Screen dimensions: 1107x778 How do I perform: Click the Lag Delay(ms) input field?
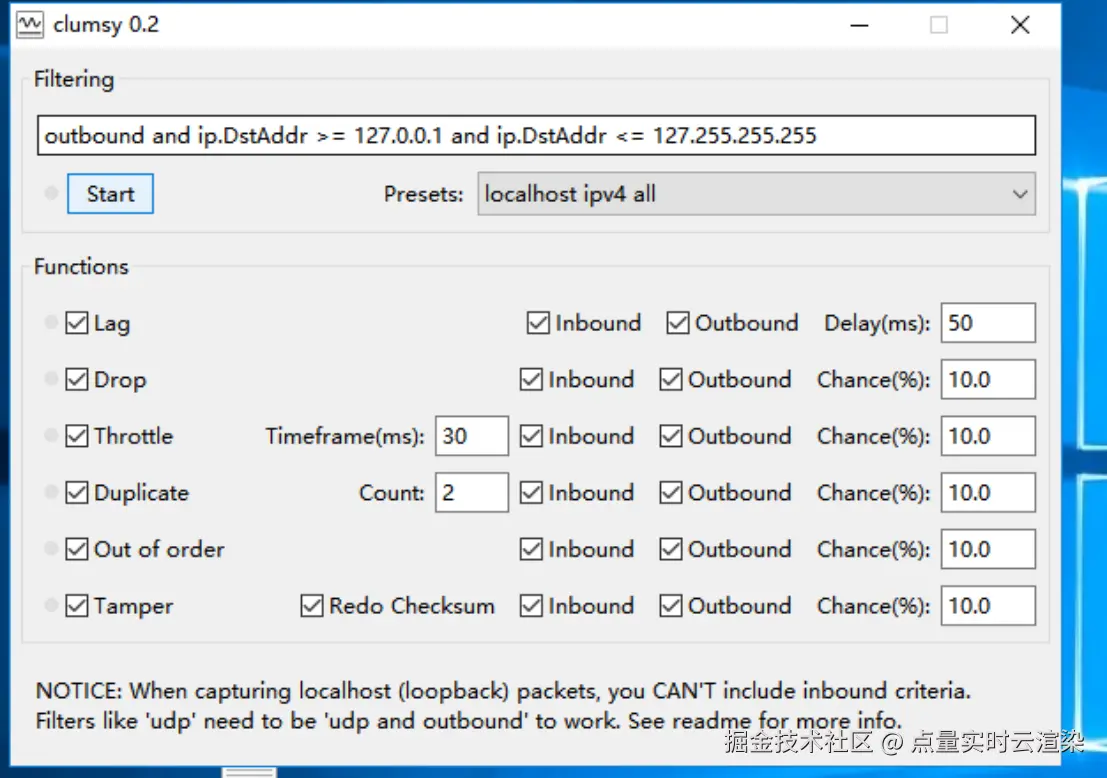tap(988, 323)
